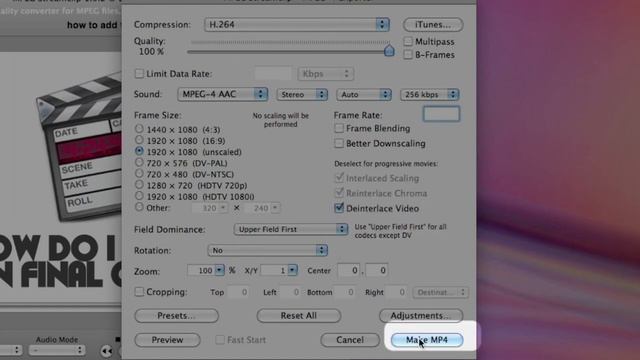Click the second Center coordinate field
Screen dimensions: 640x360
pyautogui.click(x=376, y=270)
